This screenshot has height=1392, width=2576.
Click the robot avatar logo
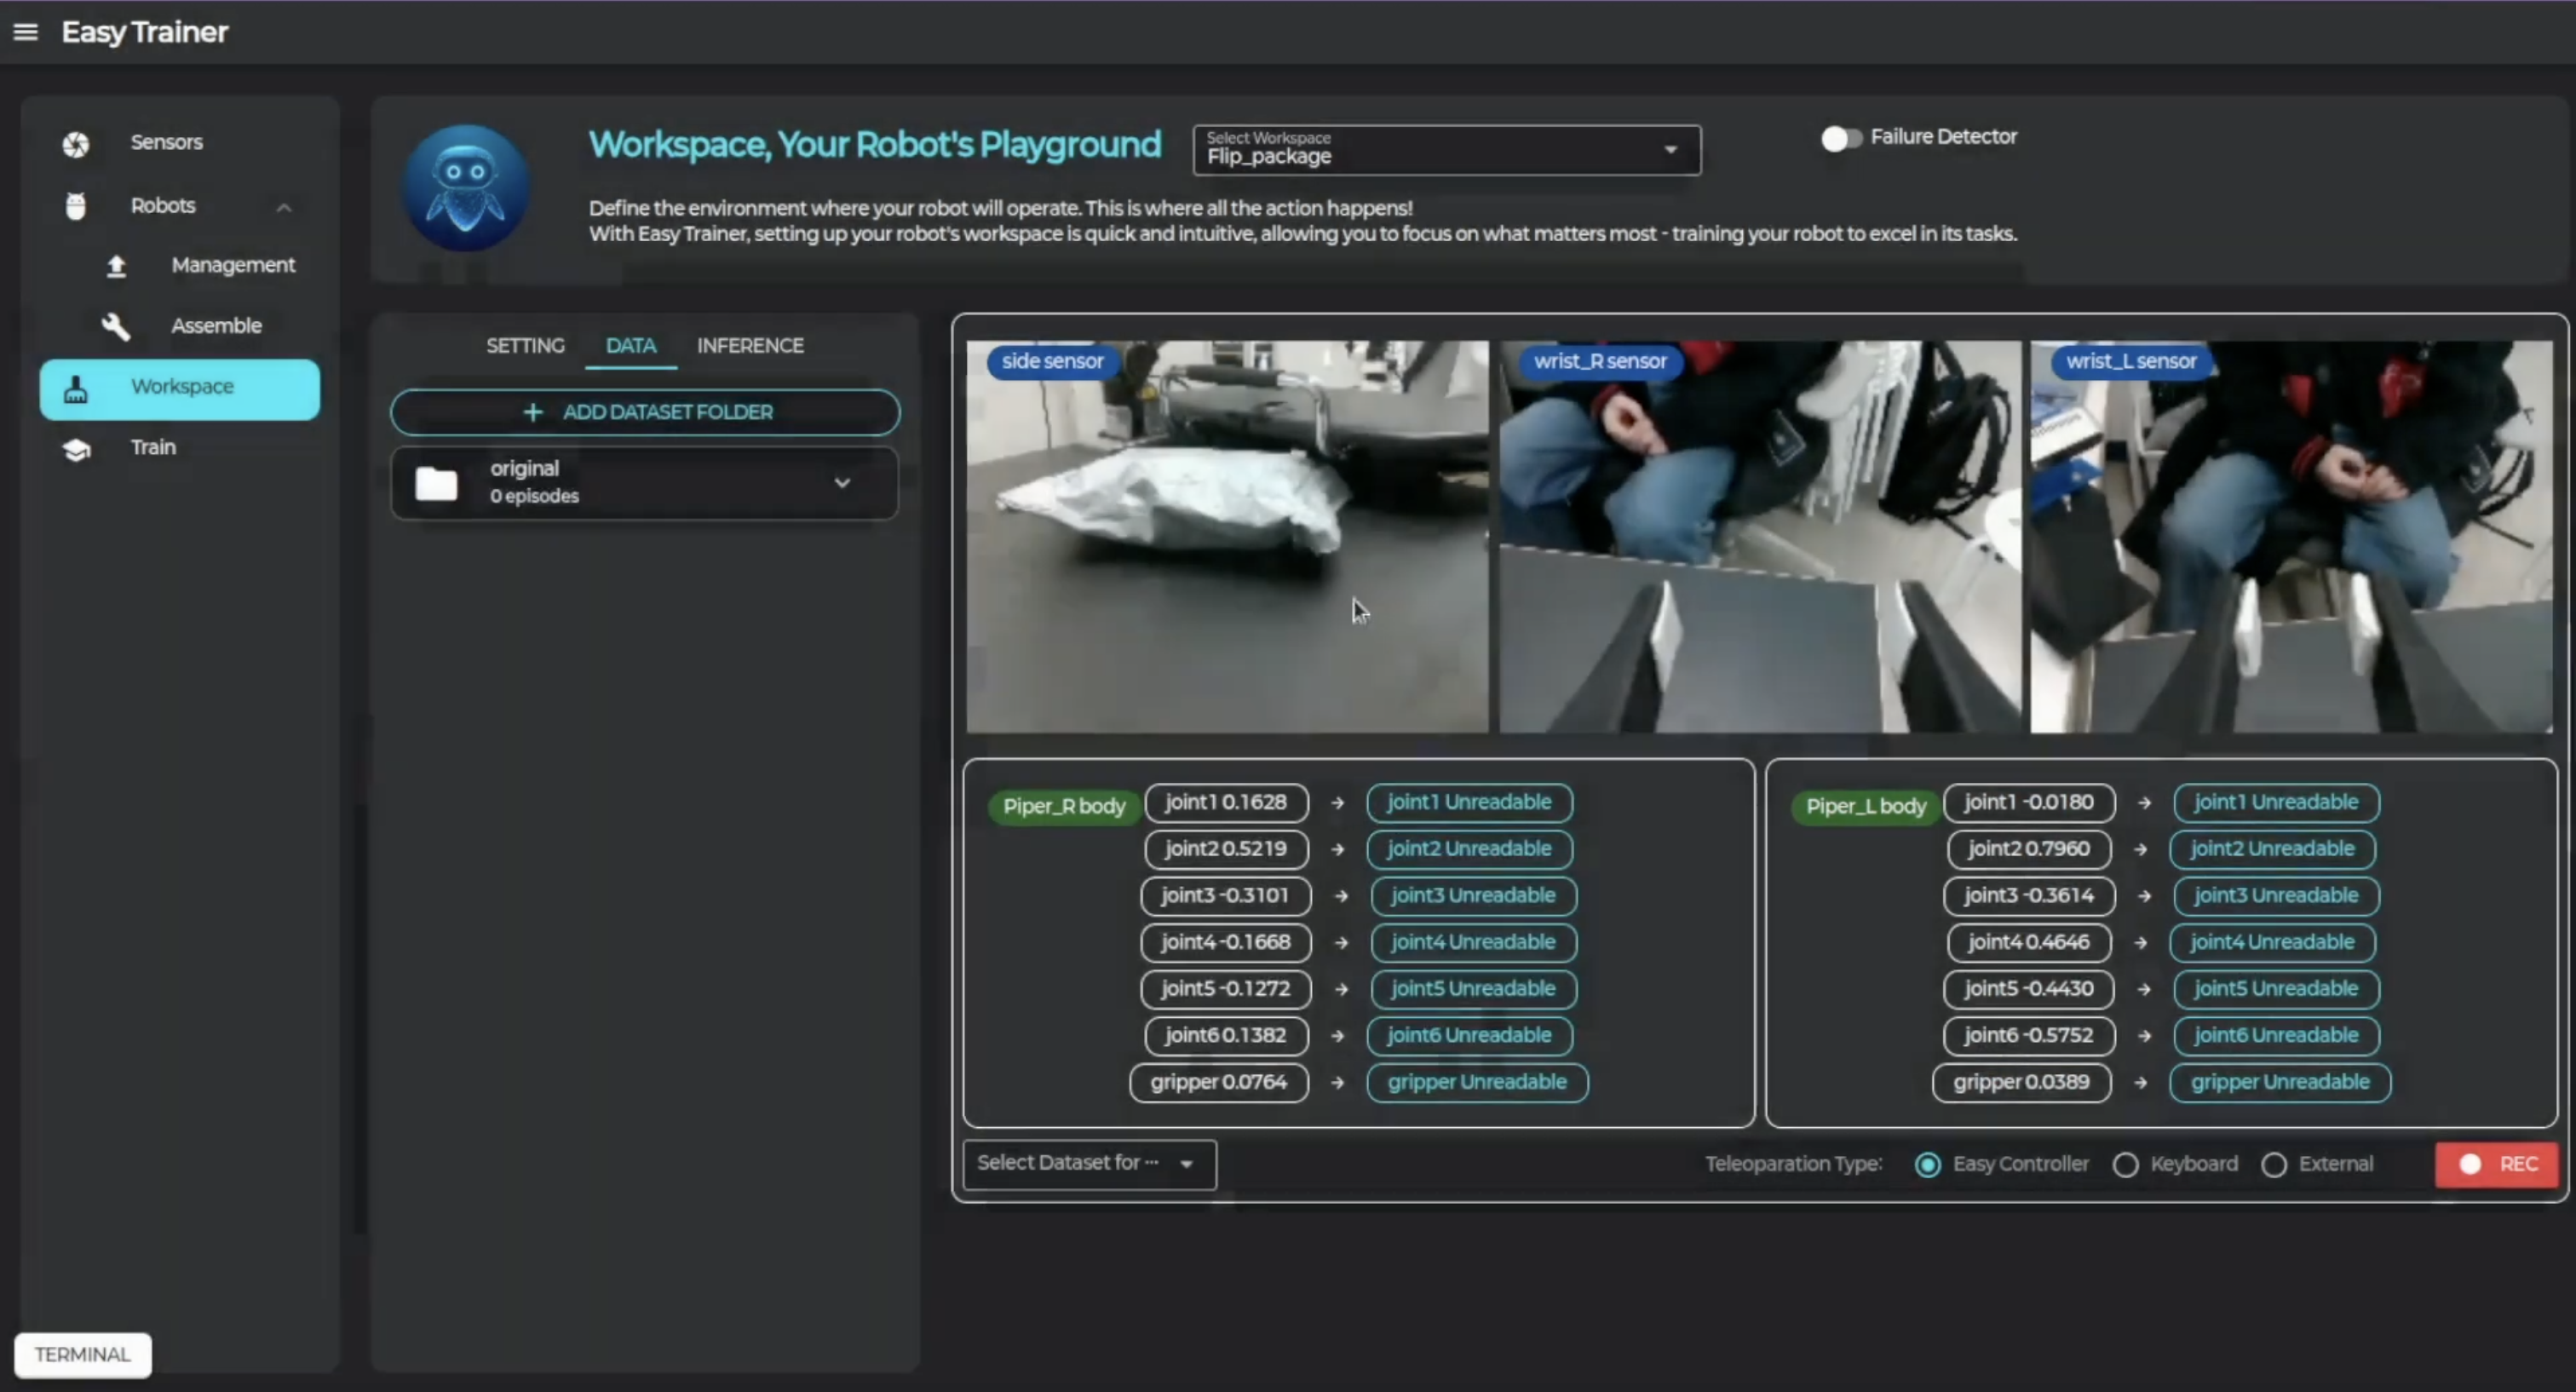465,187
